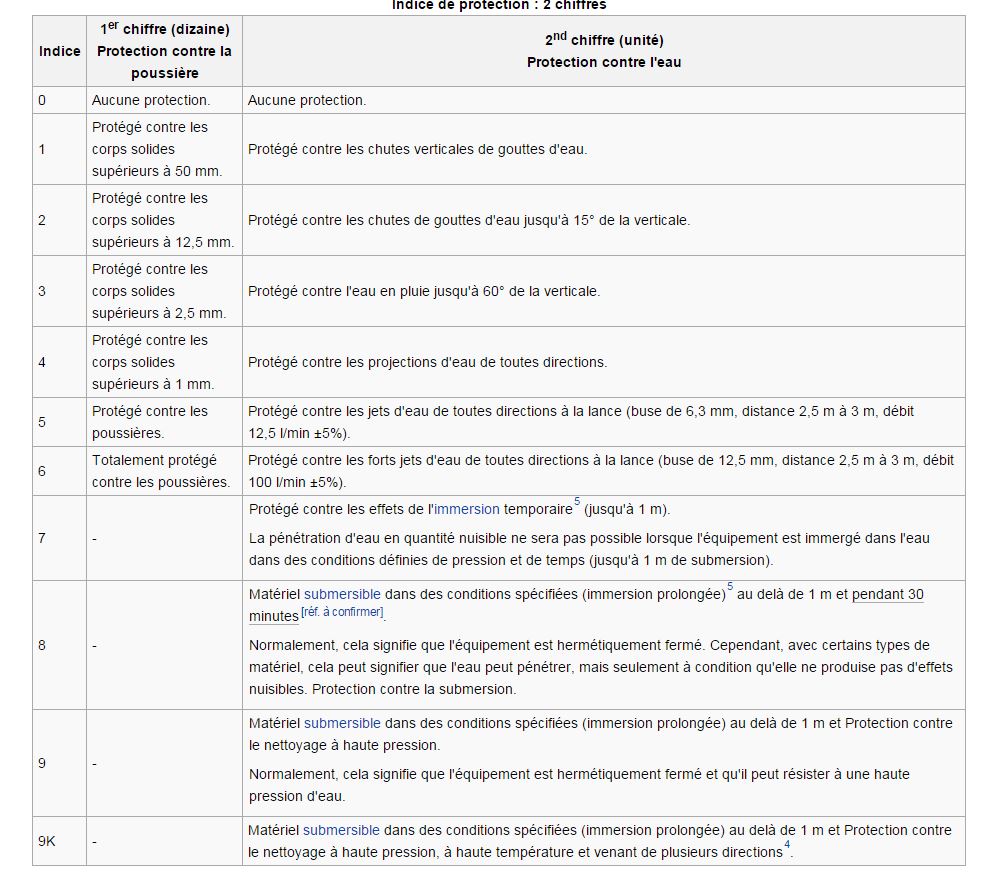Open the 'submersible' link in row 9
Viewport: 983px width, 873px height.
pyautogui.click(x=342, y=723)
